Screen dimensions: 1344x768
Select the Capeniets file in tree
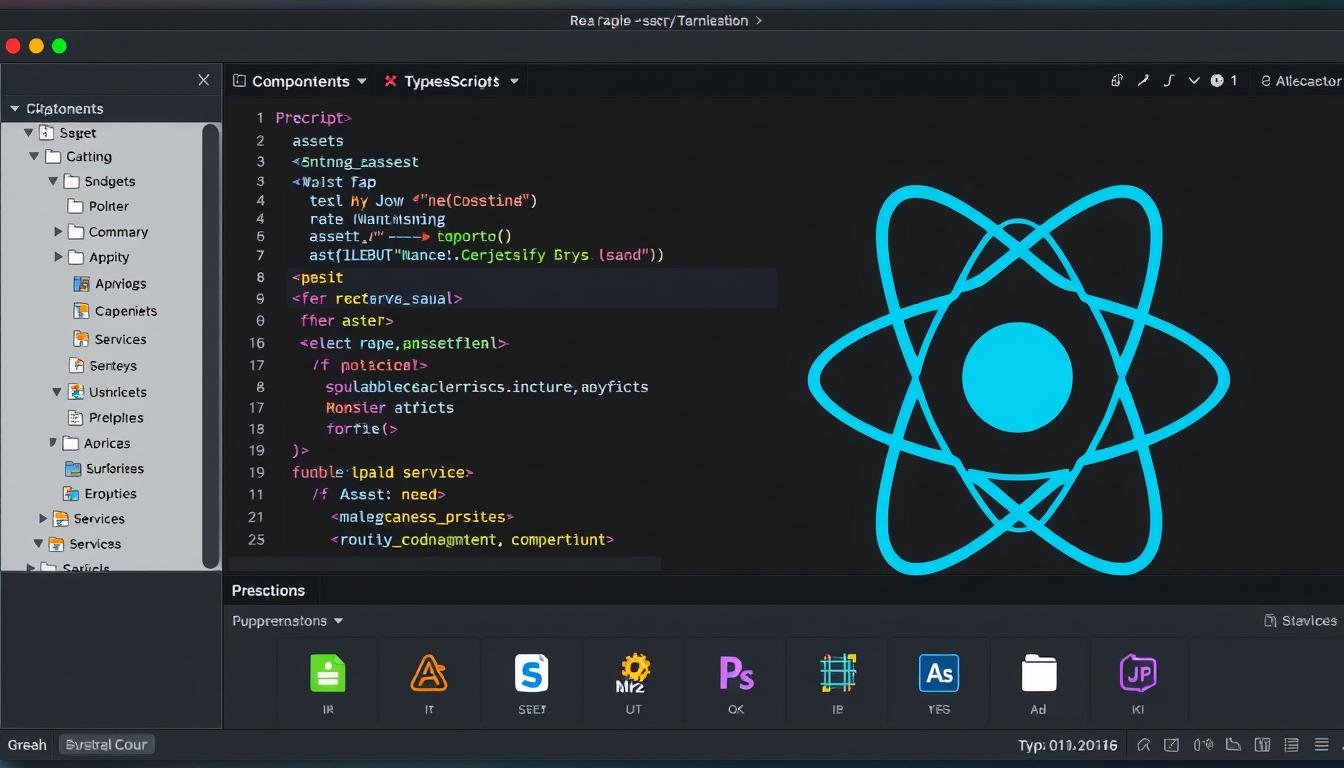click(x=115, y=311)
